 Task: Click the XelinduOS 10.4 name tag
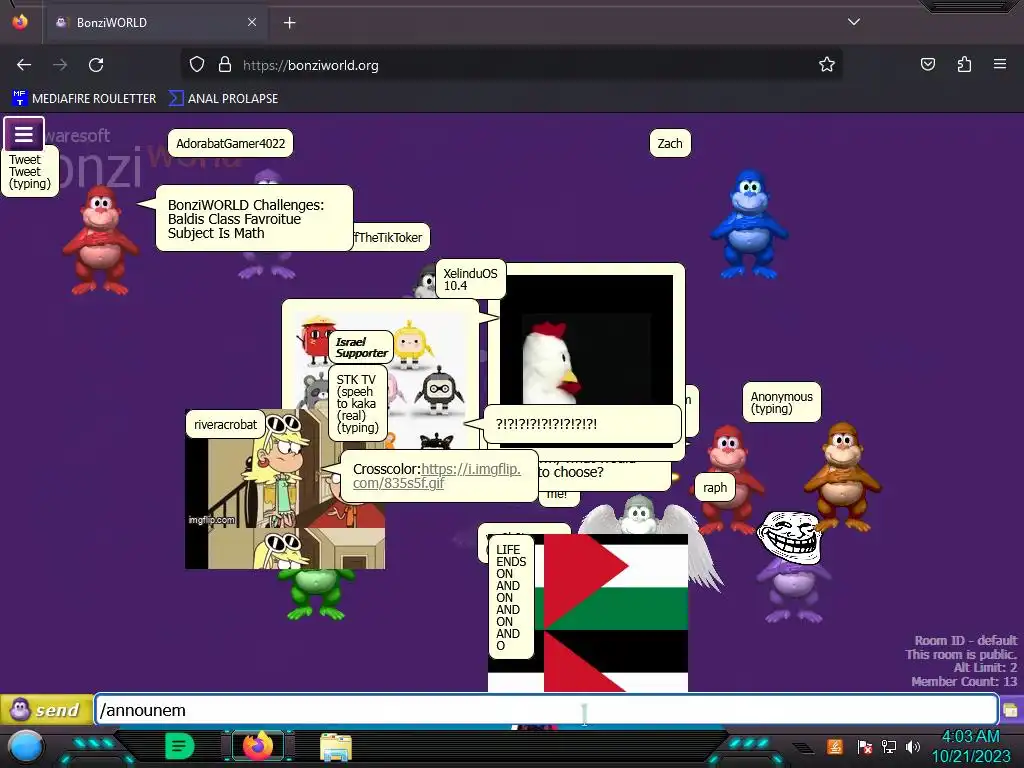tap(470, 280)
